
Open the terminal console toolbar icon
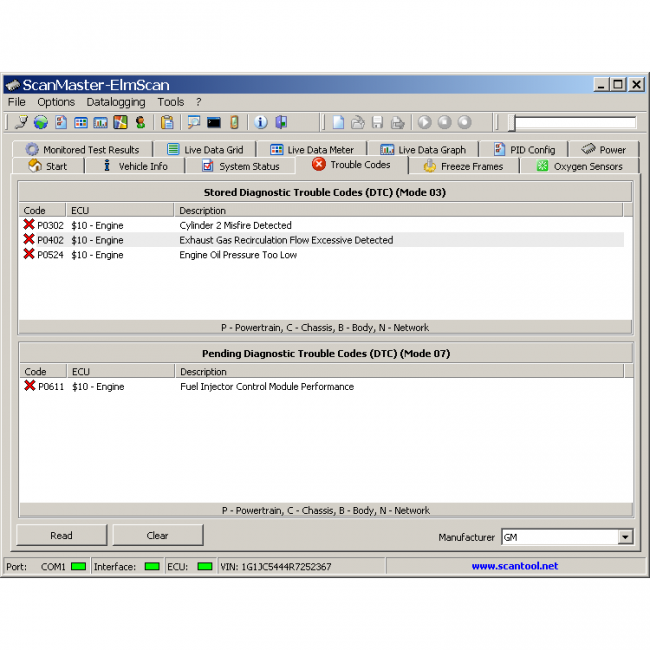(x=213, y=122)
